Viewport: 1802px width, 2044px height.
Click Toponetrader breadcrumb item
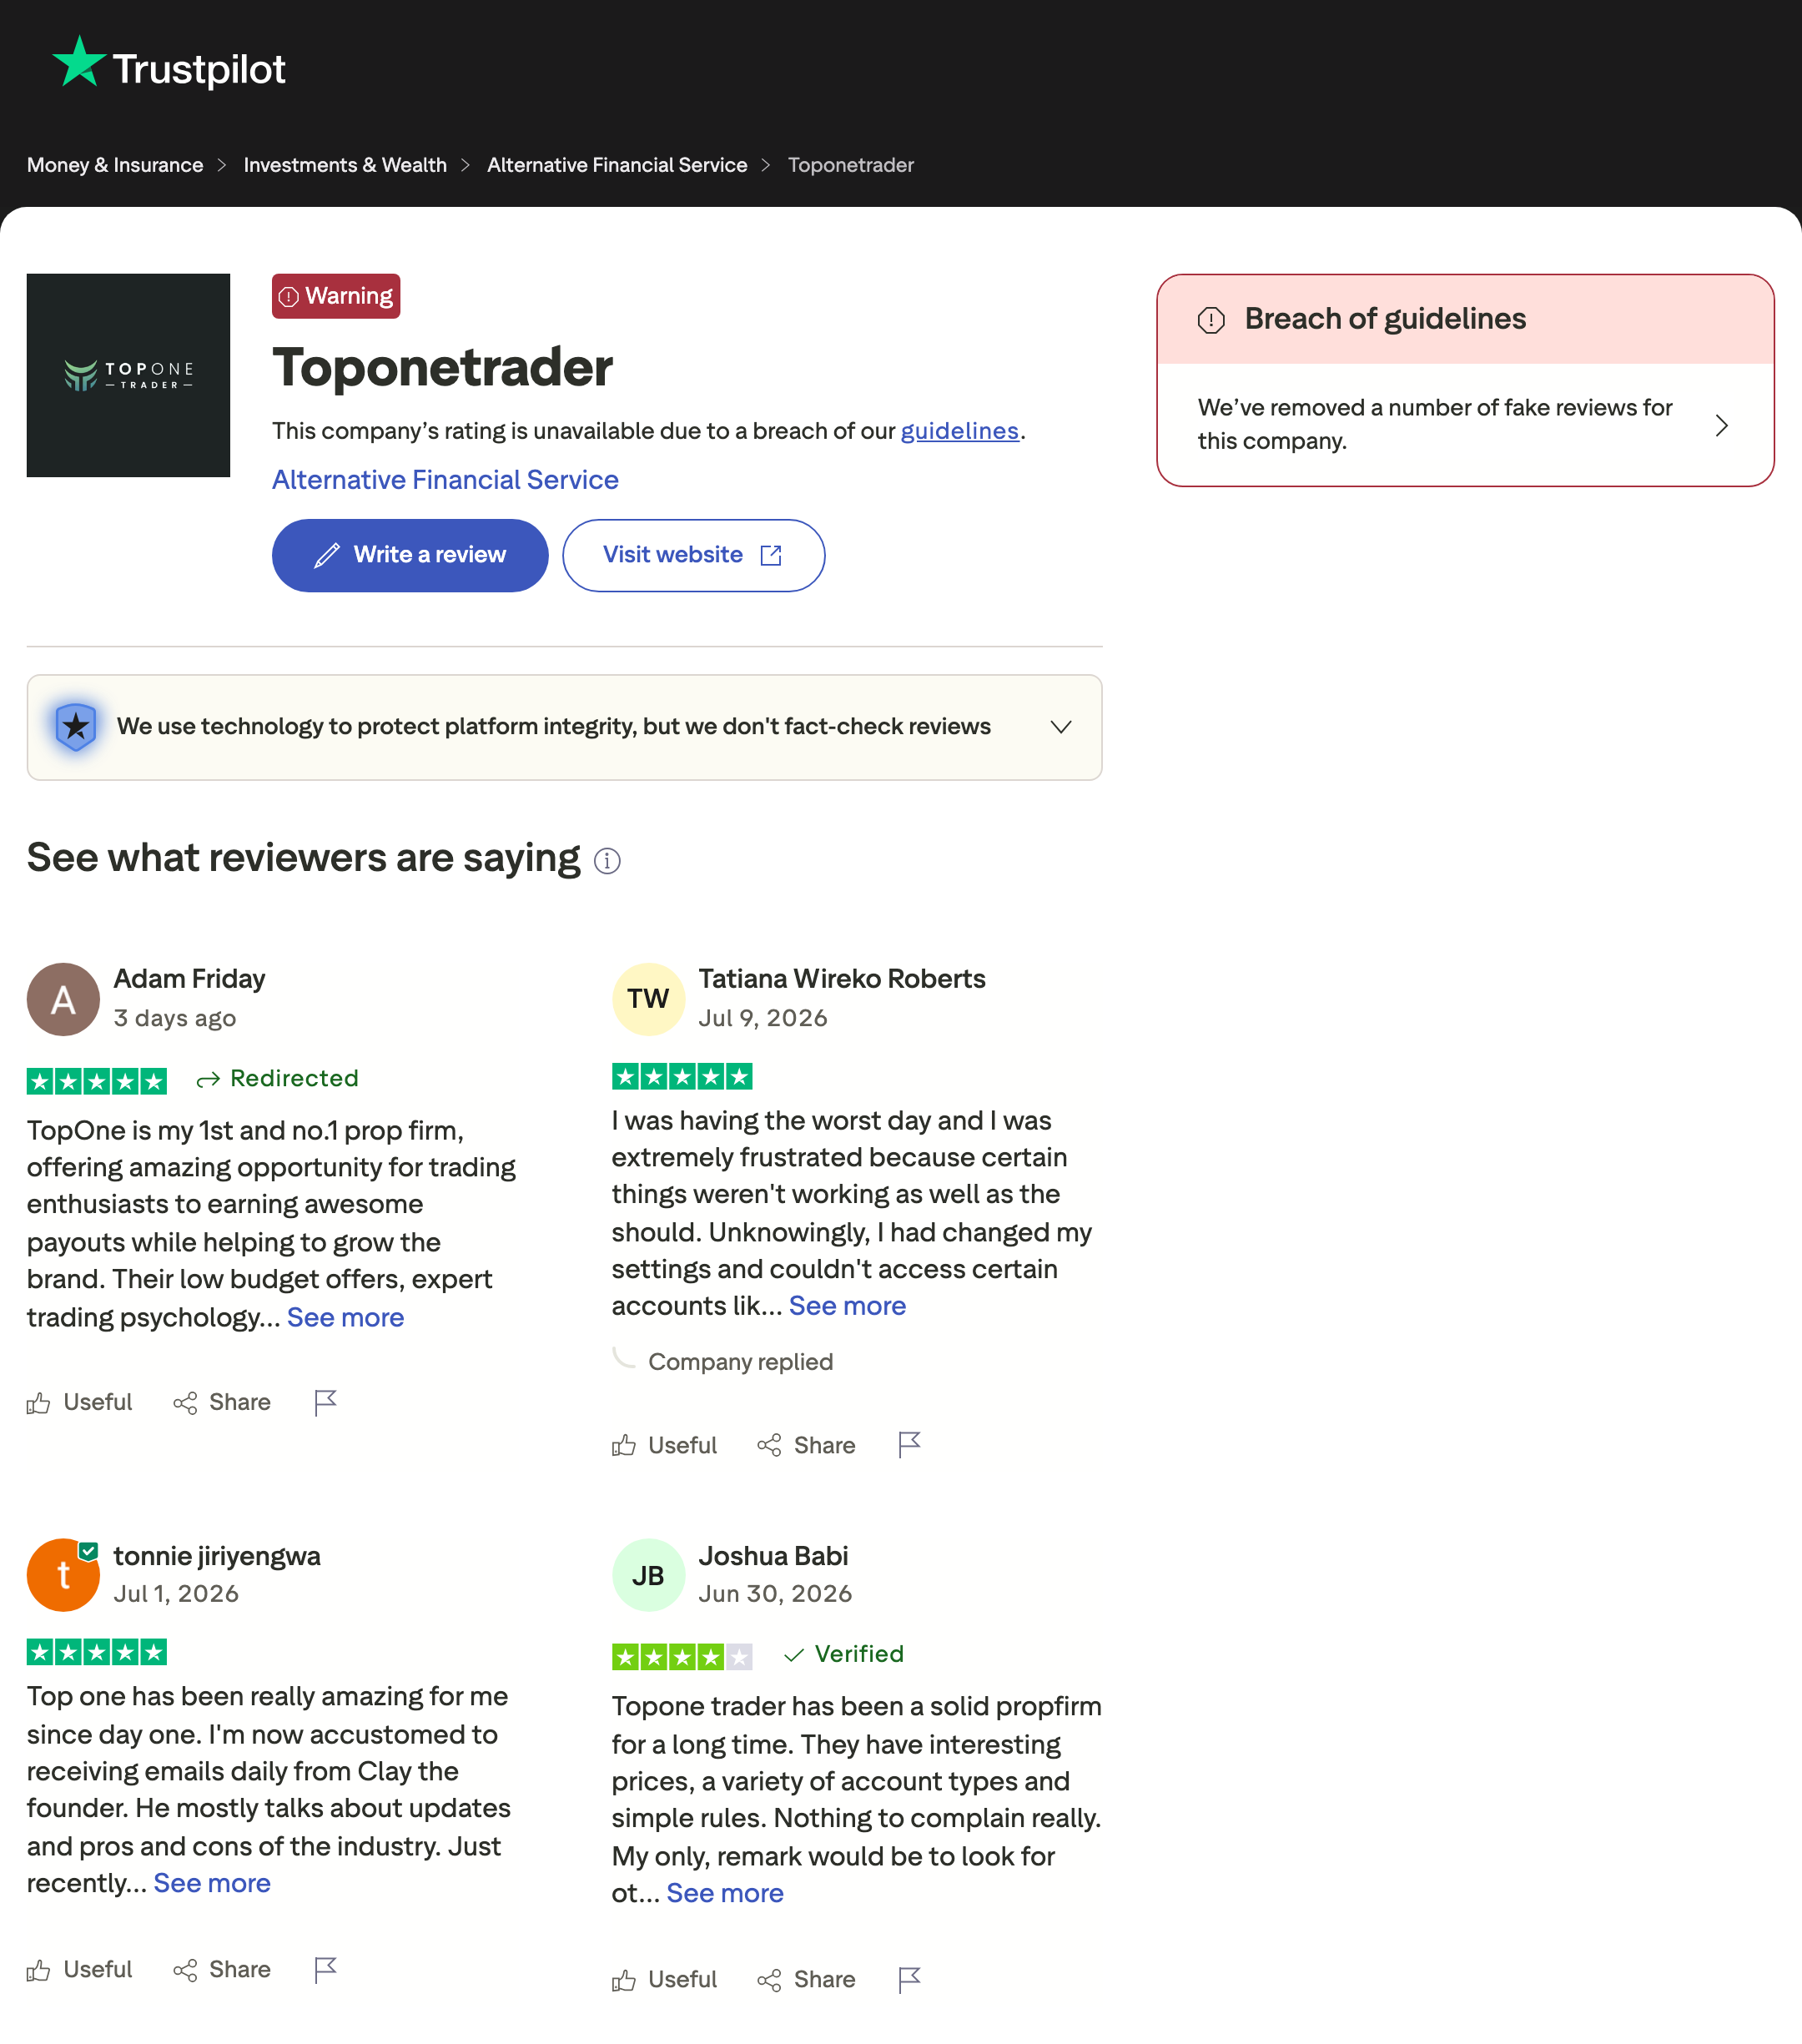[851, 165]
